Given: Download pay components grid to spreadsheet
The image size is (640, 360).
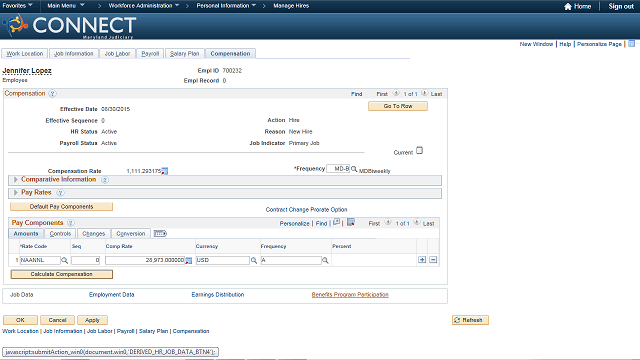Looking at the screenshot, I should tap(351, 222).
